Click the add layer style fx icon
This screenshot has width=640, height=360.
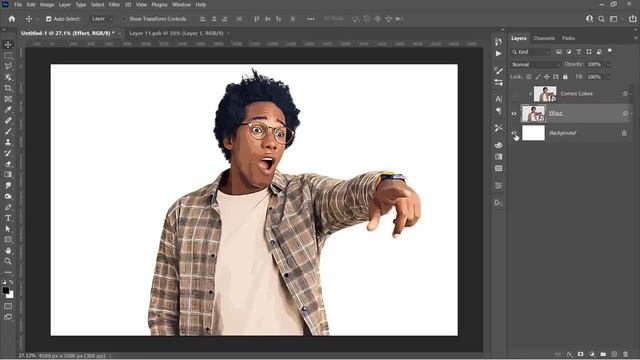(569, 354)
